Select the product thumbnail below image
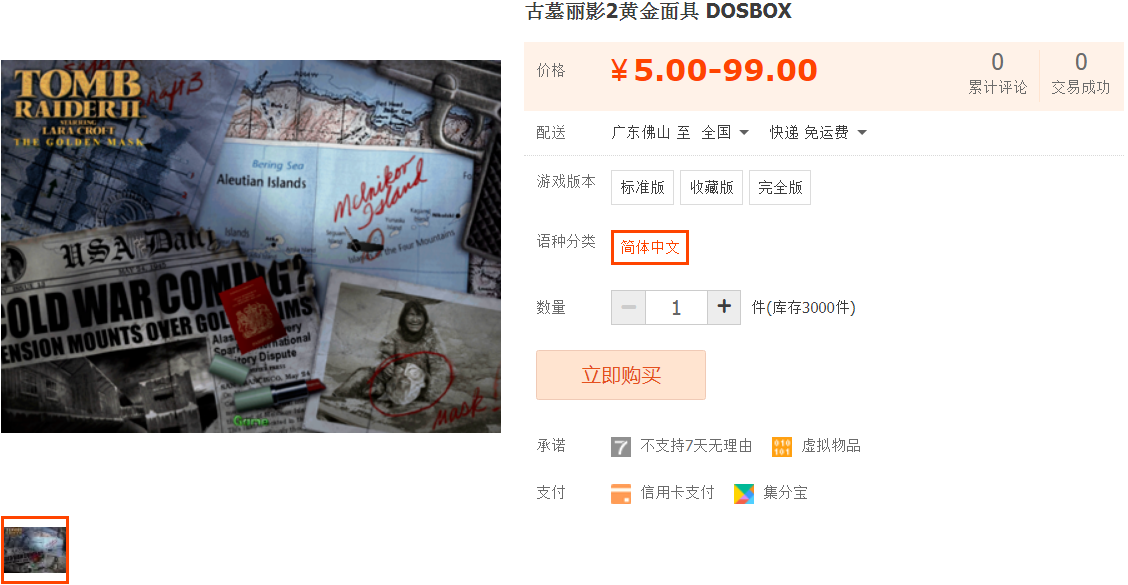Image resolution: width=1128 pixels, height=585 pixels. 35,550
